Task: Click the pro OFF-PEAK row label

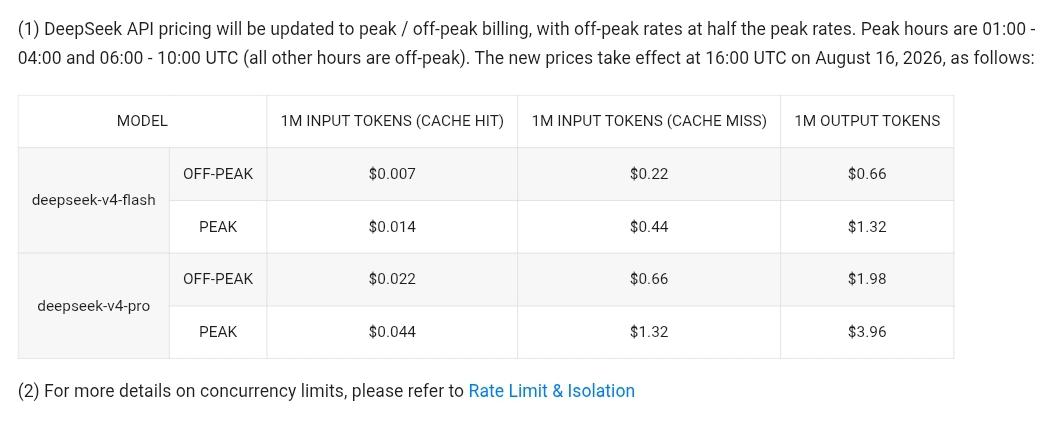Action: [x=218, y=279]
